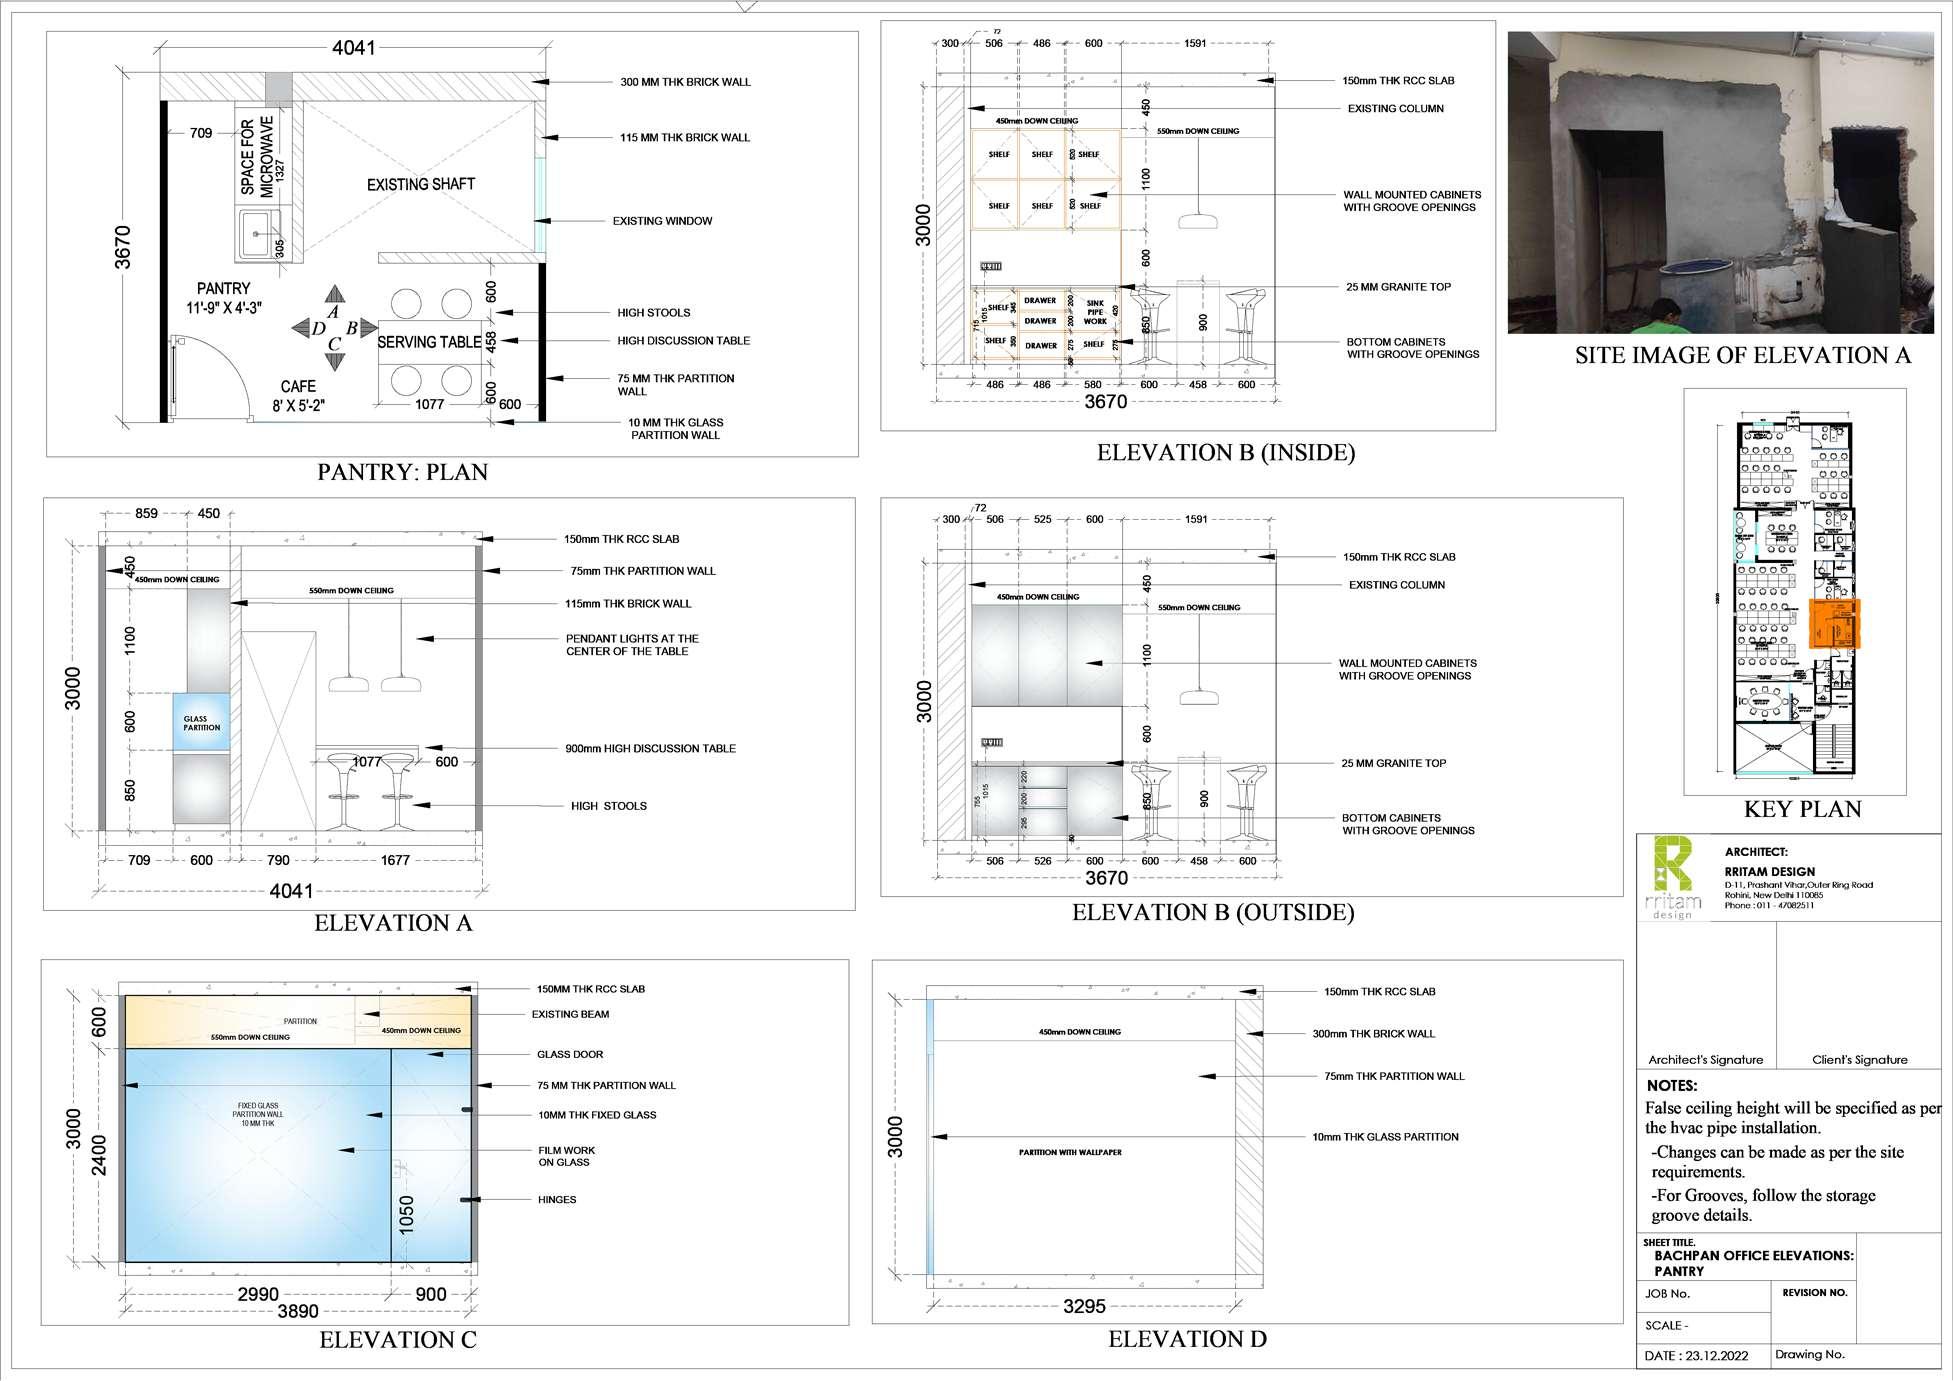The height and width of the screenshot is (1381, 1953).
Task: Open the site image of Elevation A
Action: pyautogui.click(x=1720, y=182)
